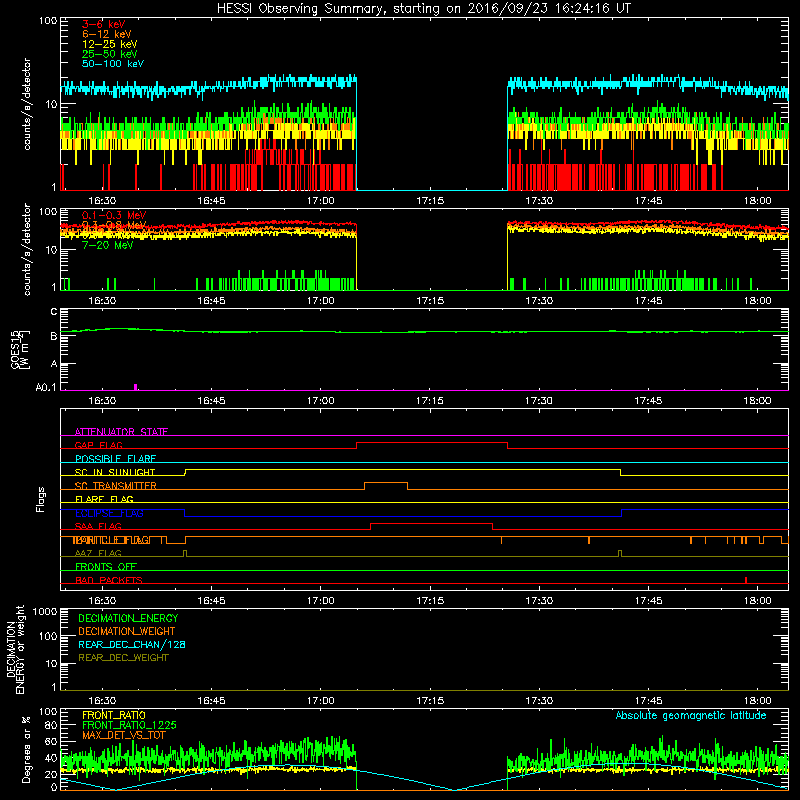Click the ATTENUATOR_STATE flag label
The height and width of the screenshot is (800, 800).
click(x=121, y=432)
